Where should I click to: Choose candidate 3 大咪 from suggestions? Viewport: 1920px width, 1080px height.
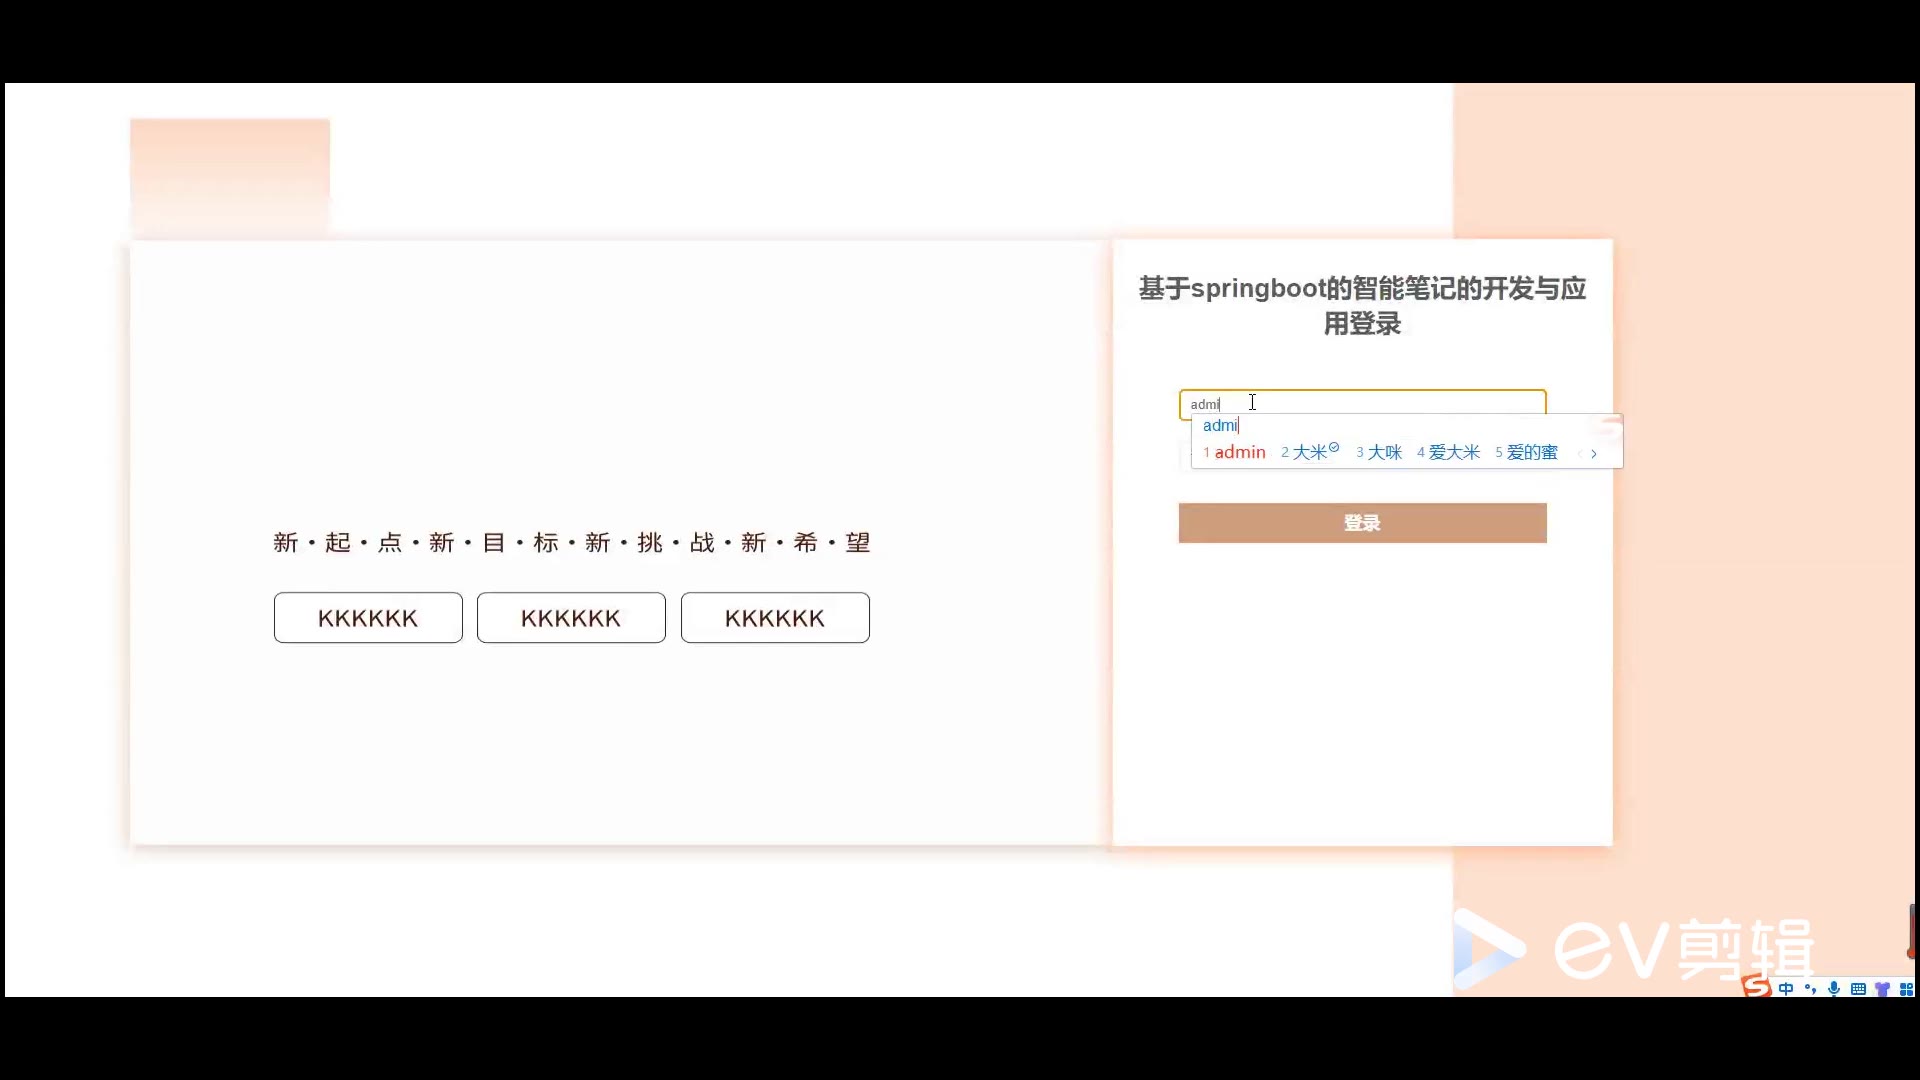pos(1384,453)
